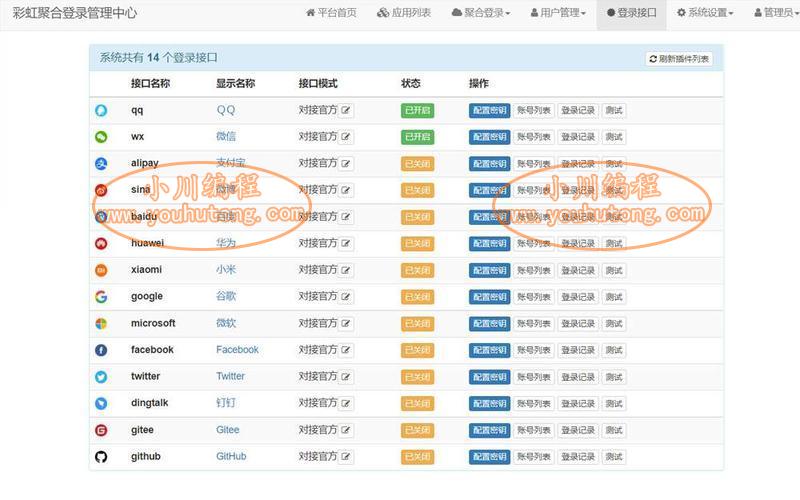Image resolution: width=800 pixels, height=500 pixels.
Task: Click the QQ penguin icon
Action: 101,110
